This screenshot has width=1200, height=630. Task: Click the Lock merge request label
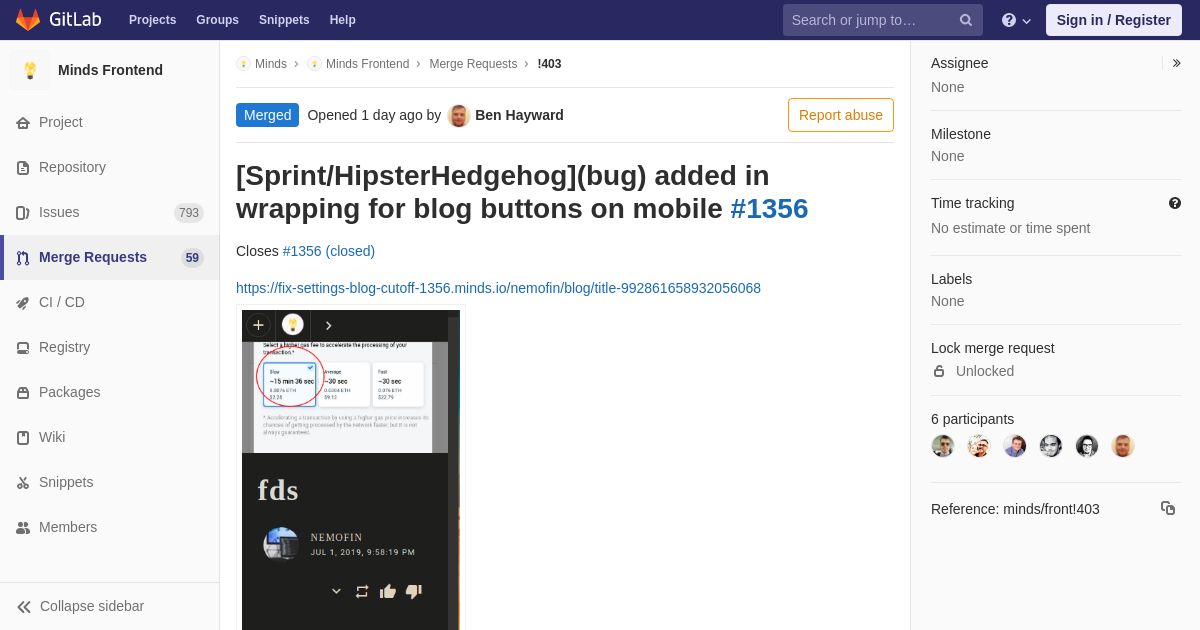click(993, 348)
